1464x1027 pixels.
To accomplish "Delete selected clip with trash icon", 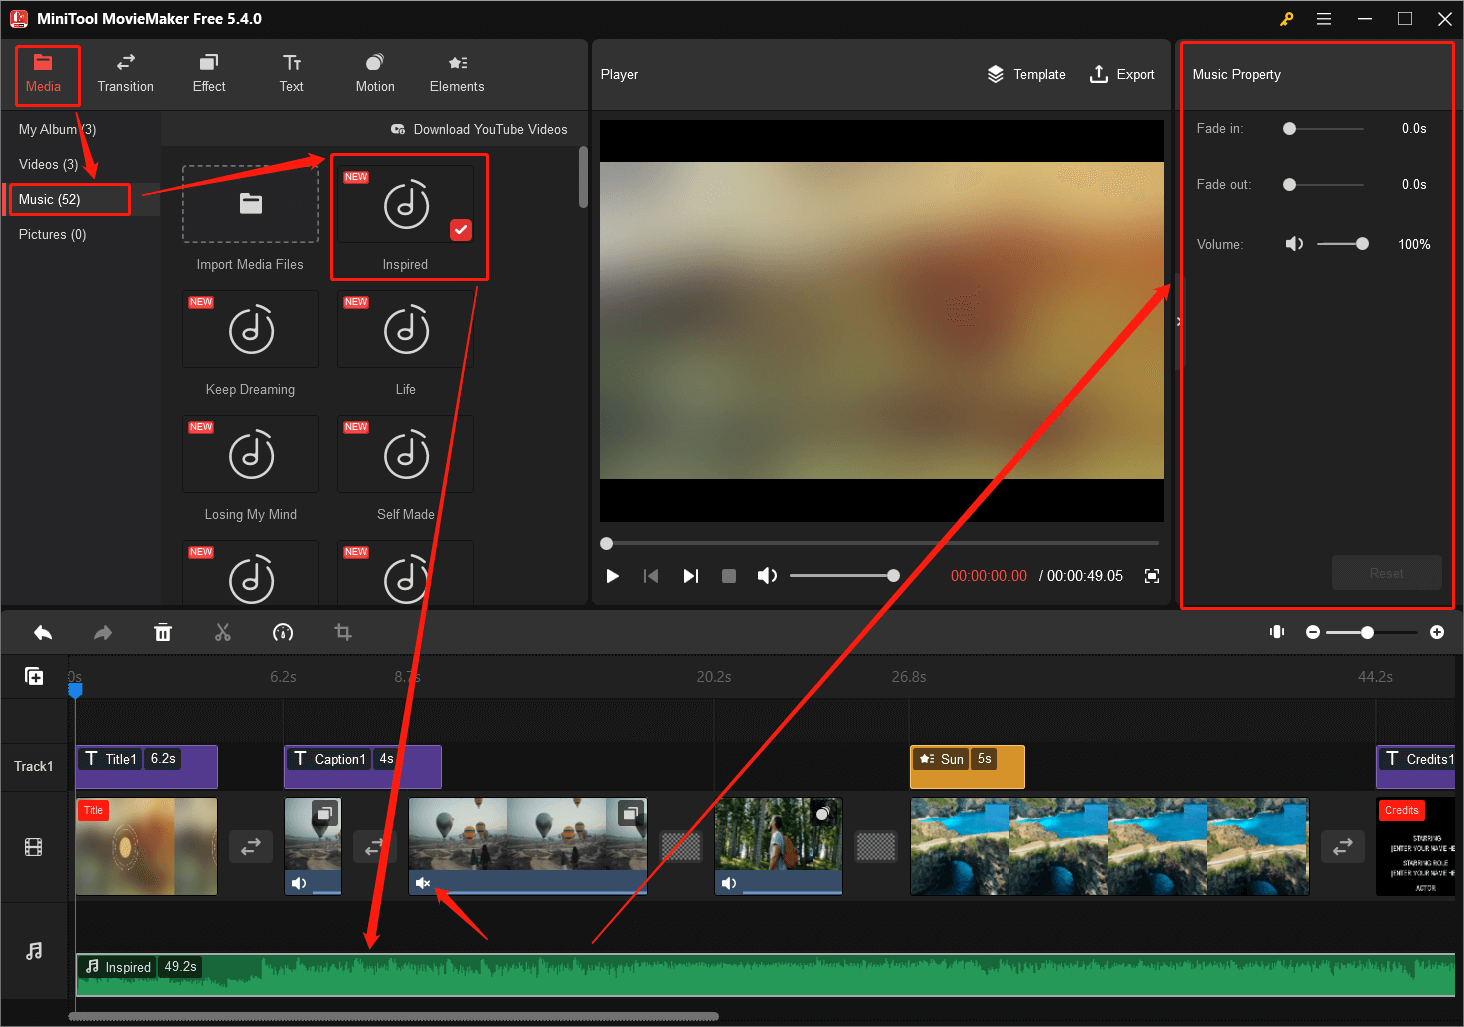I will pyautogui.click(x=163, y=632).
